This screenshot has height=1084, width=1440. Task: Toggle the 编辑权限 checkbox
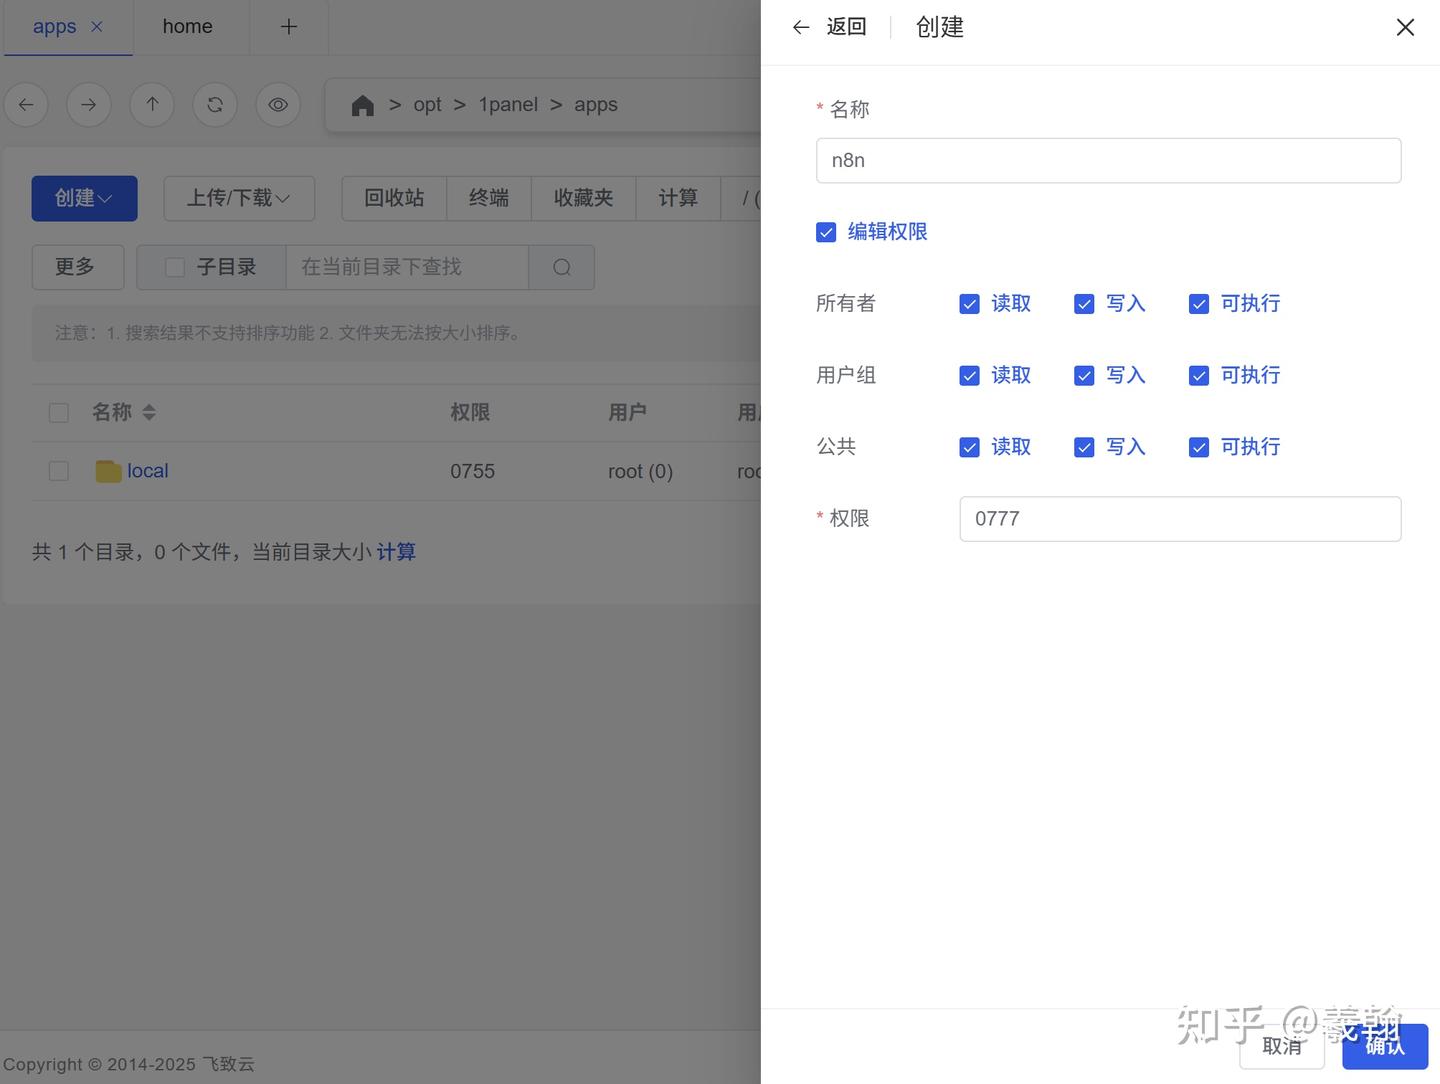coord(826,231)
